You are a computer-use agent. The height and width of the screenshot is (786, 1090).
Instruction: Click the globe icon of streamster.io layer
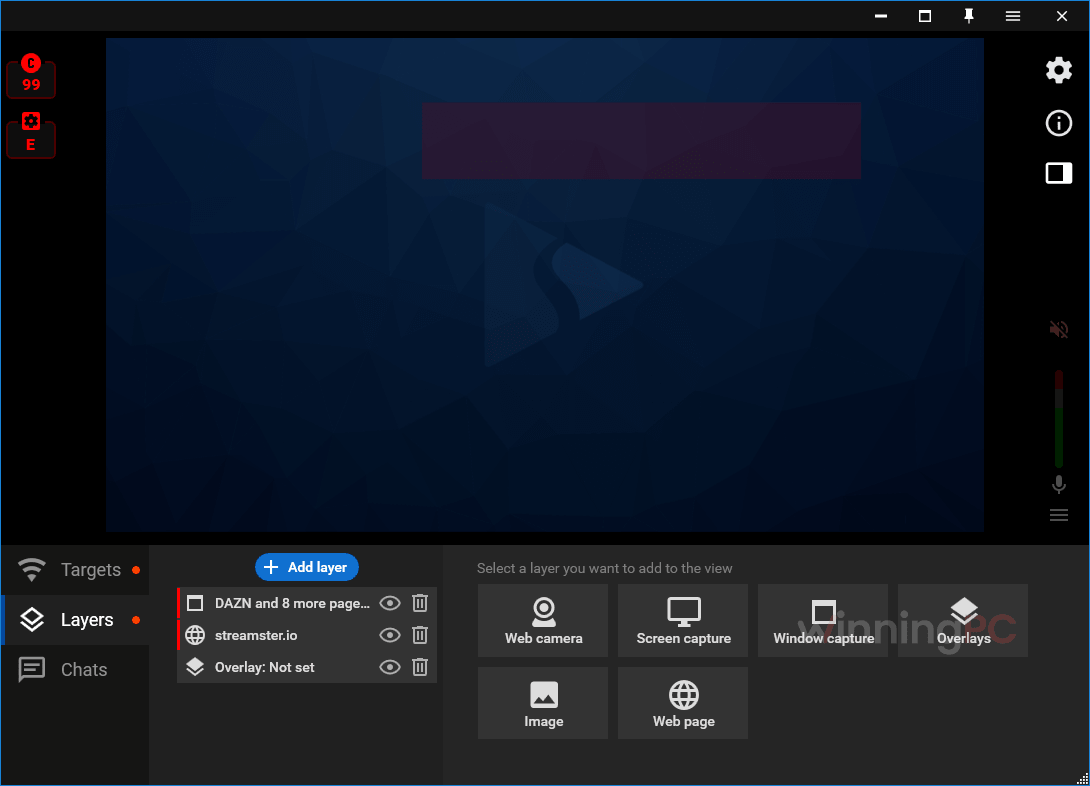pyautogui.click(x=195, y=635)
